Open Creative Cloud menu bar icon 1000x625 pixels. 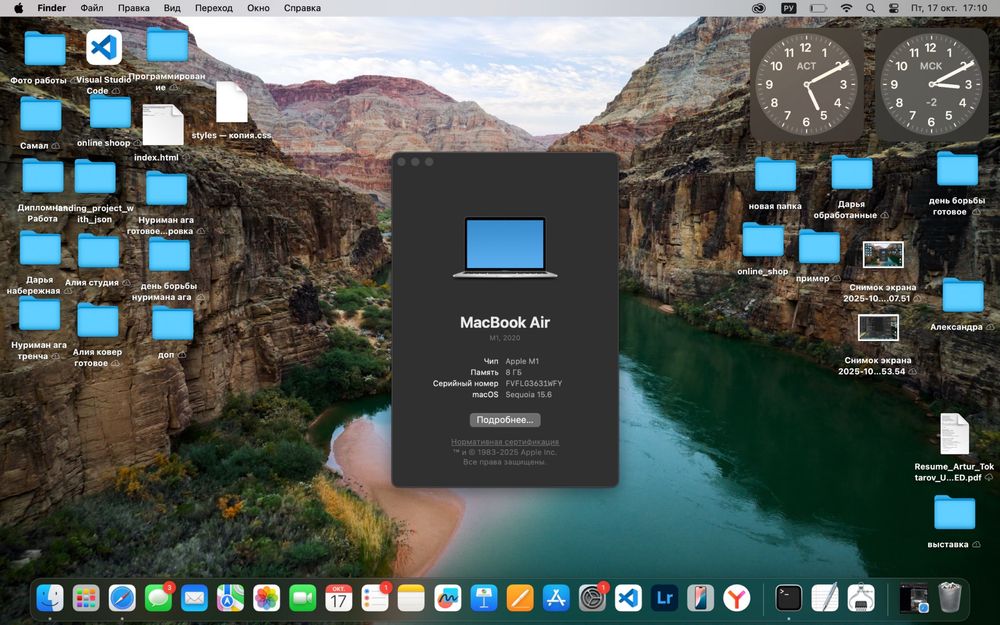click(758, 8)
